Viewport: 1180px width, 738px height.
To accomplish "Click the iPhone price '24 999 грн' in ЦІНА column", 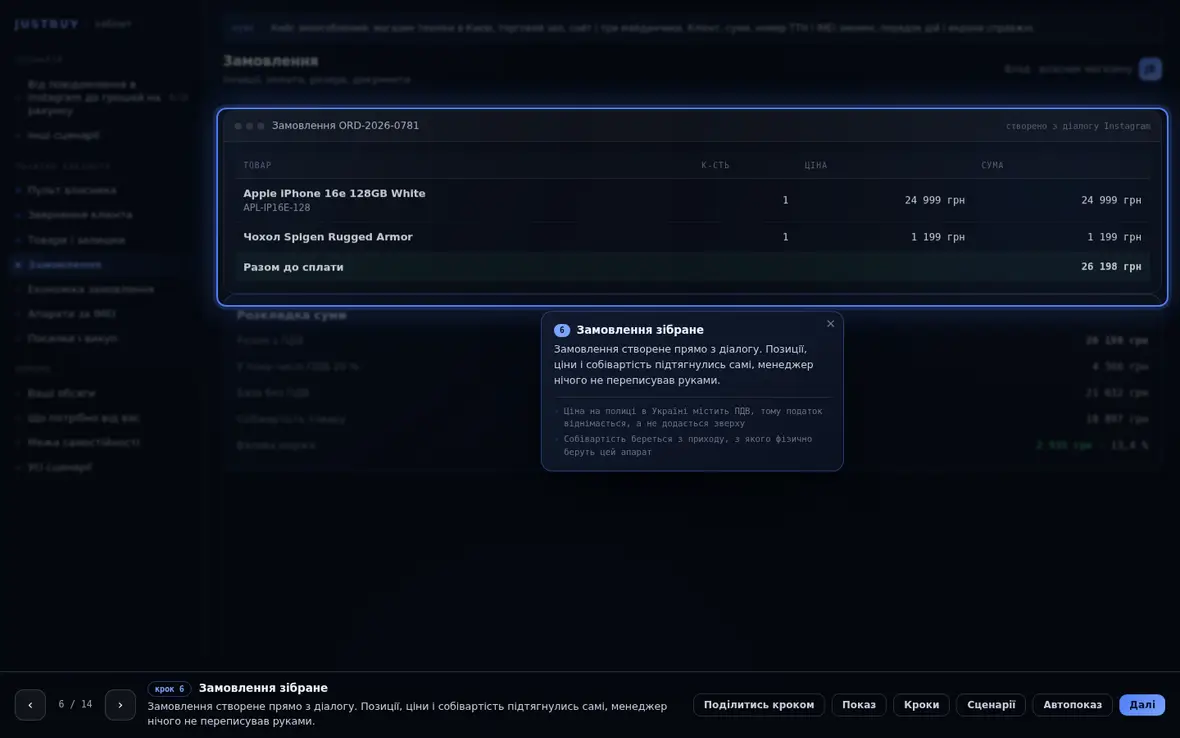I will click(934, 200).
